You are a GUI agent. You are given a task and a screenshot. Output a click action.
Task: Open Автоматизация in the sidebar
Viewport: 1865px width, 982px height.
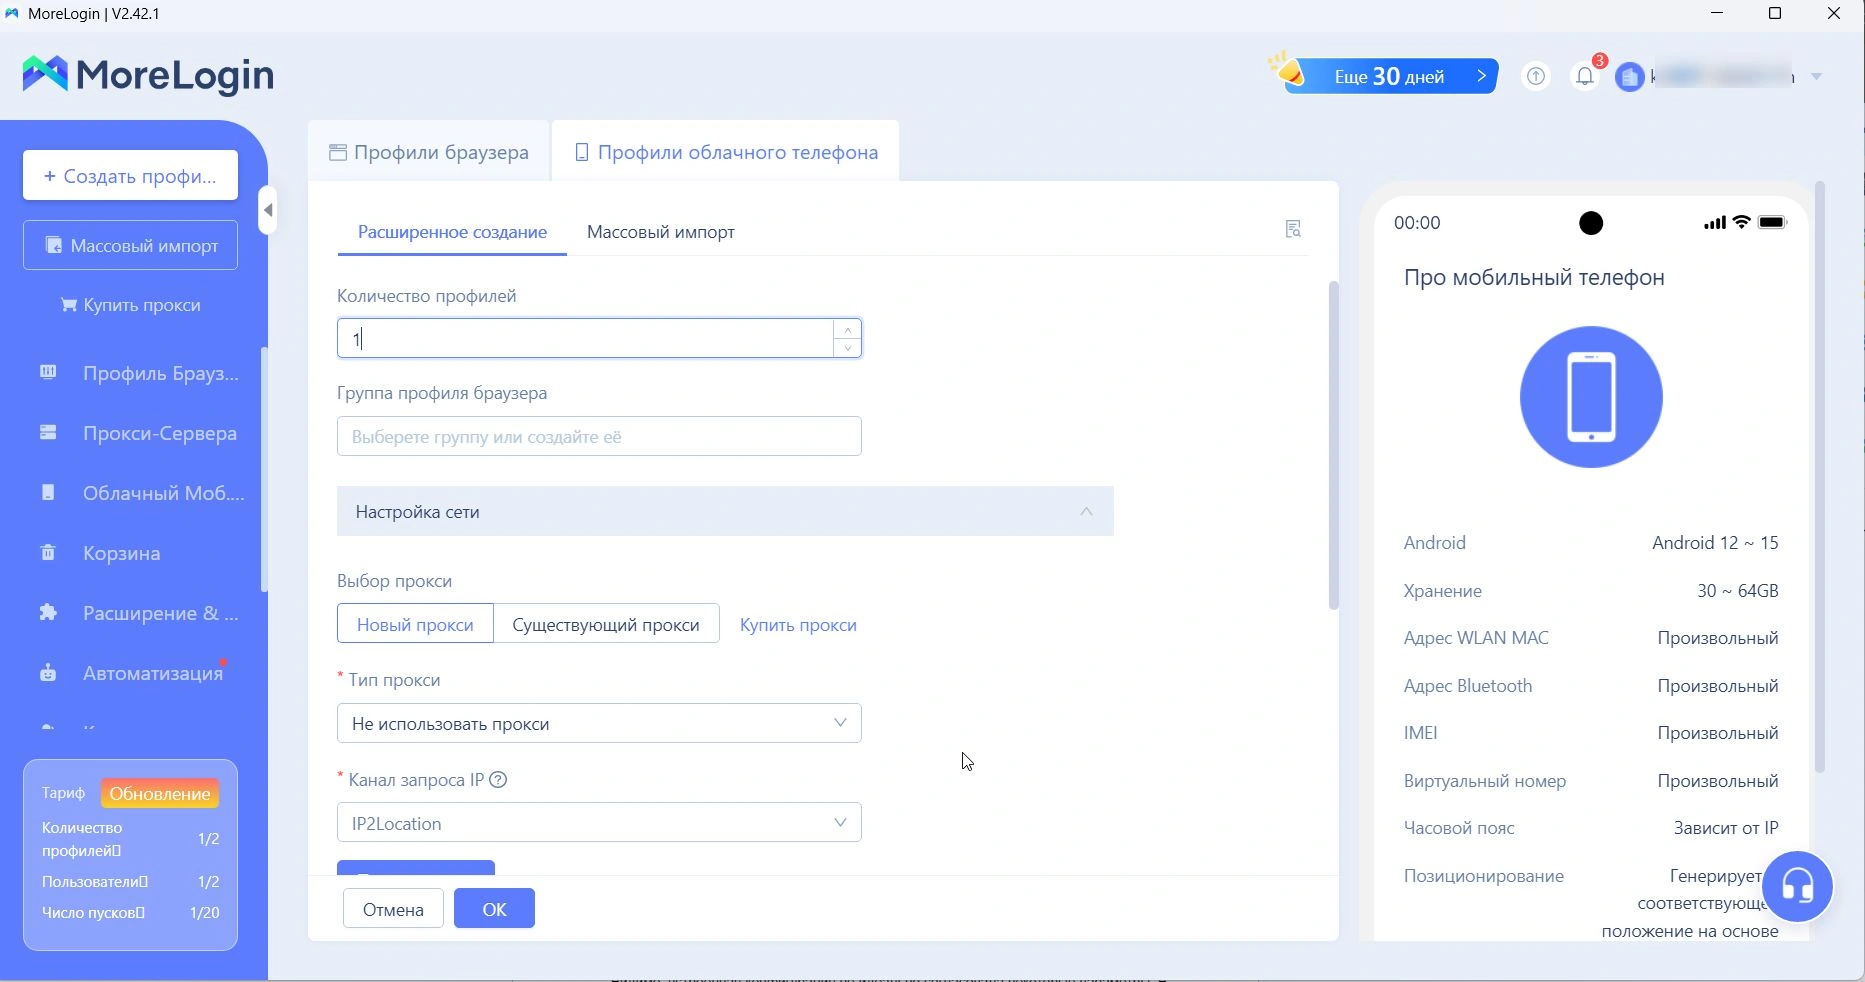[x=152, y=673]
